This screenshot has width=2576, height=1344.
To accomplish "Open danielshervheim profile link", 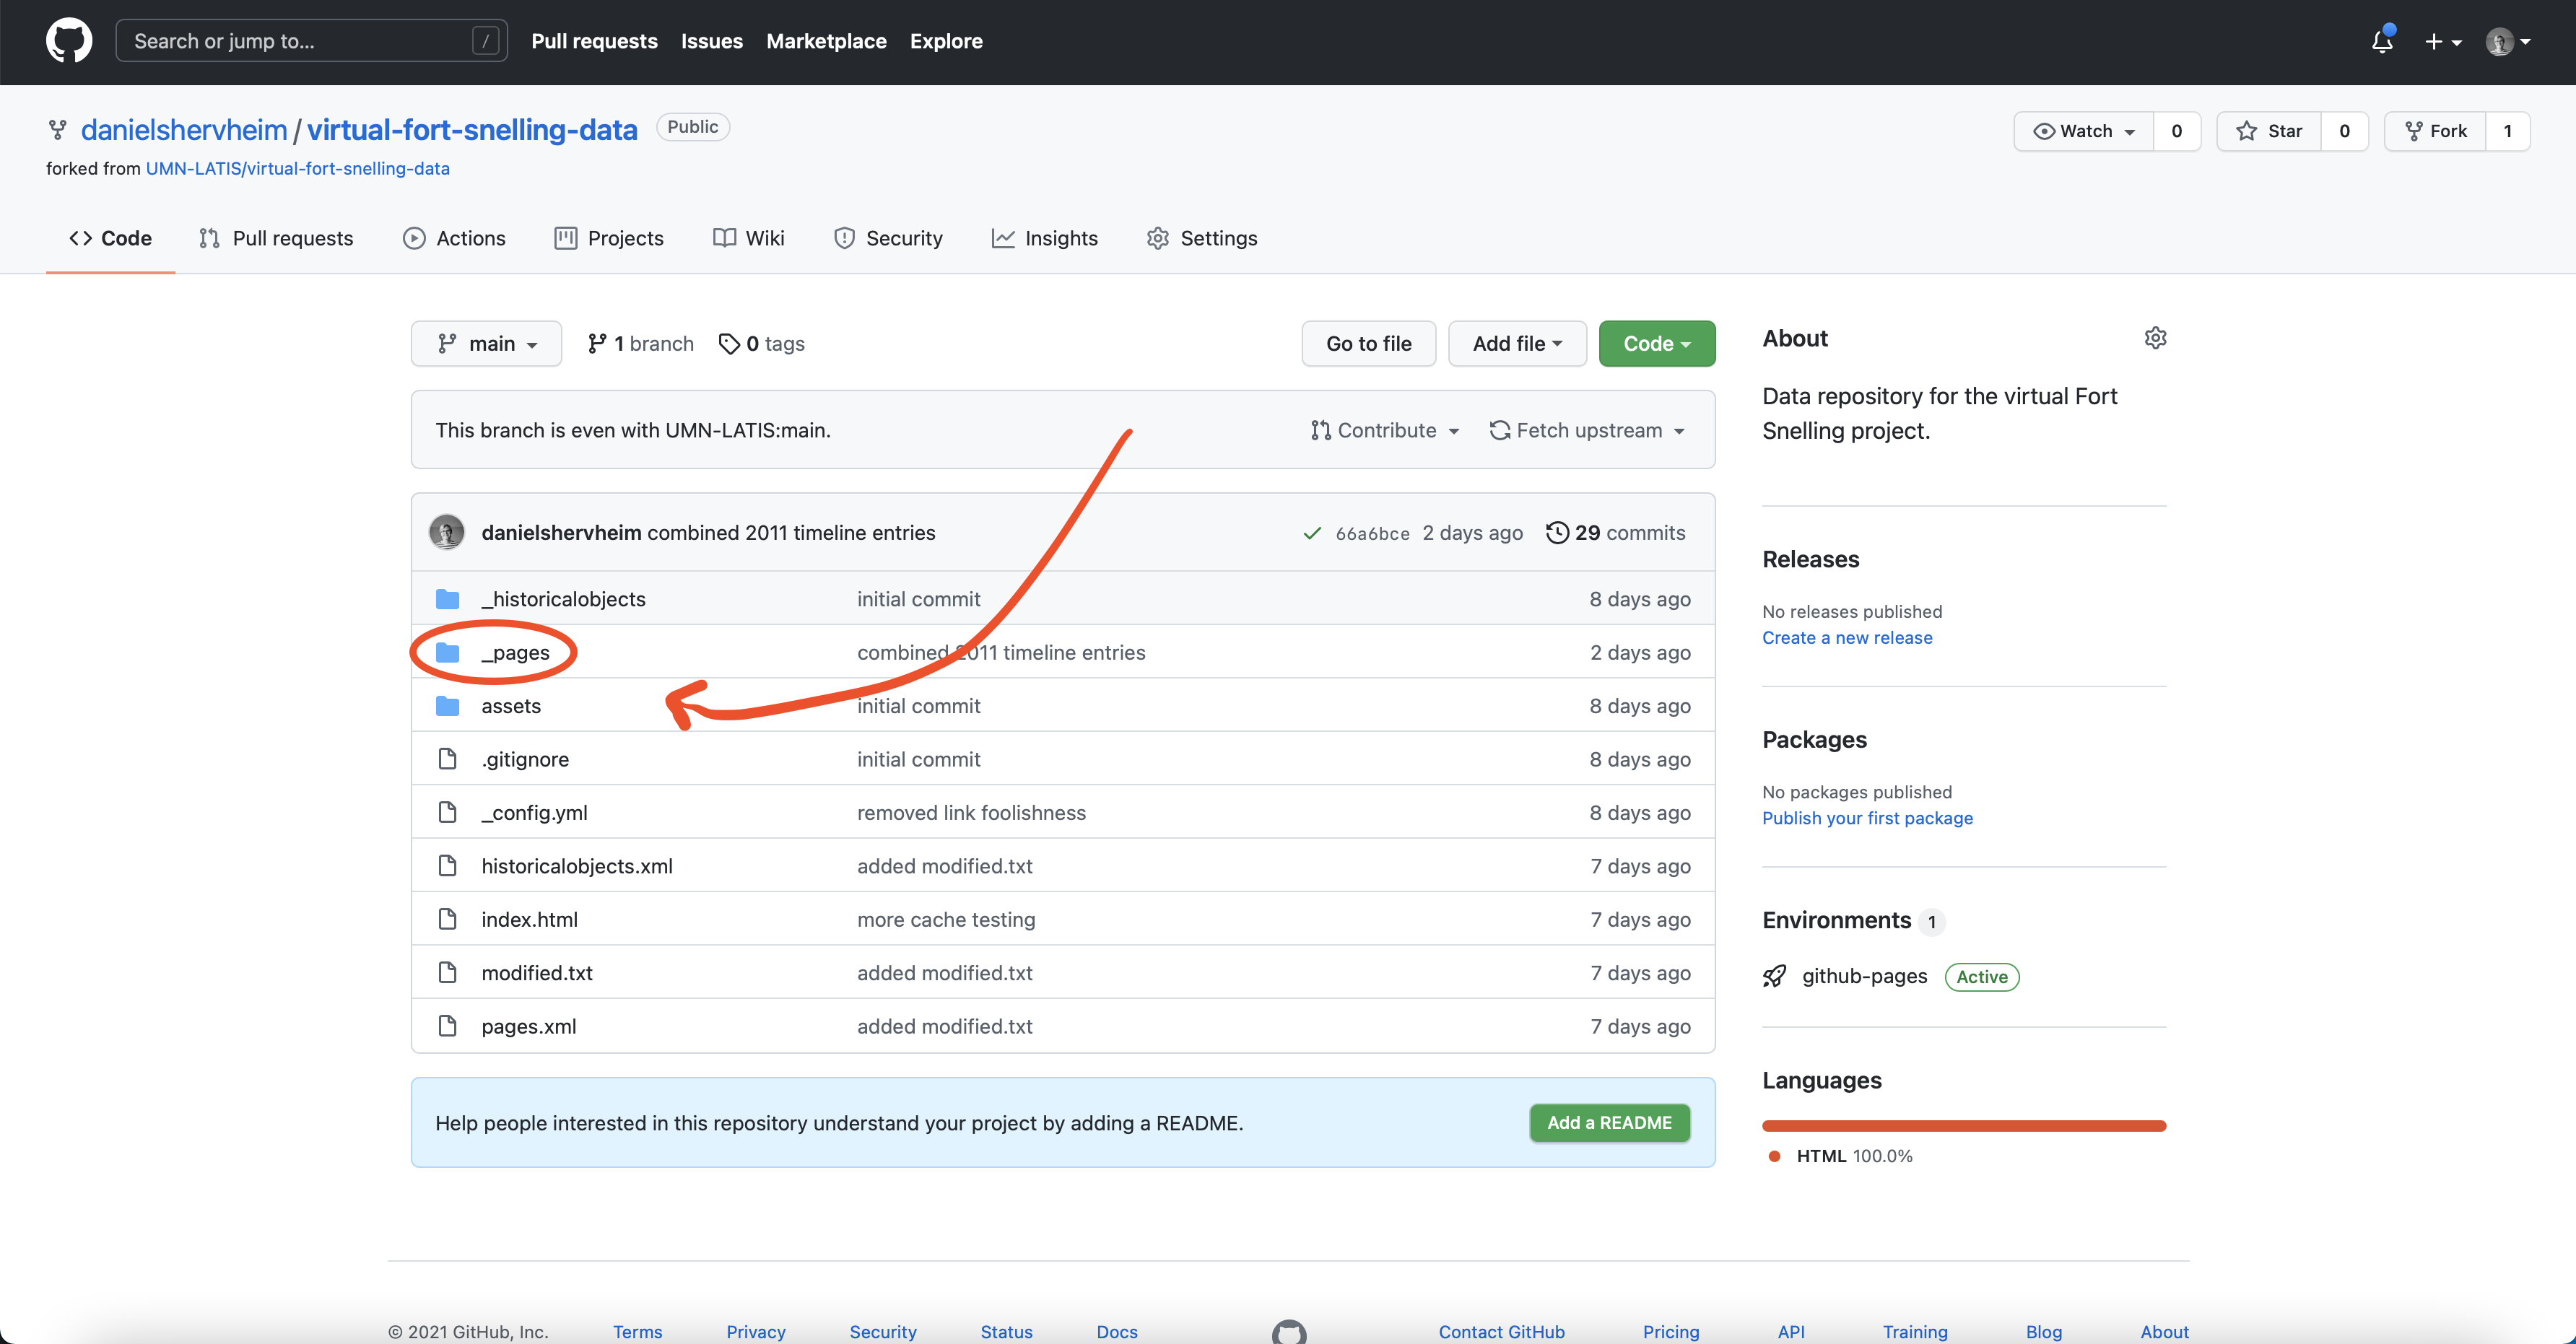I will (184, 130).
